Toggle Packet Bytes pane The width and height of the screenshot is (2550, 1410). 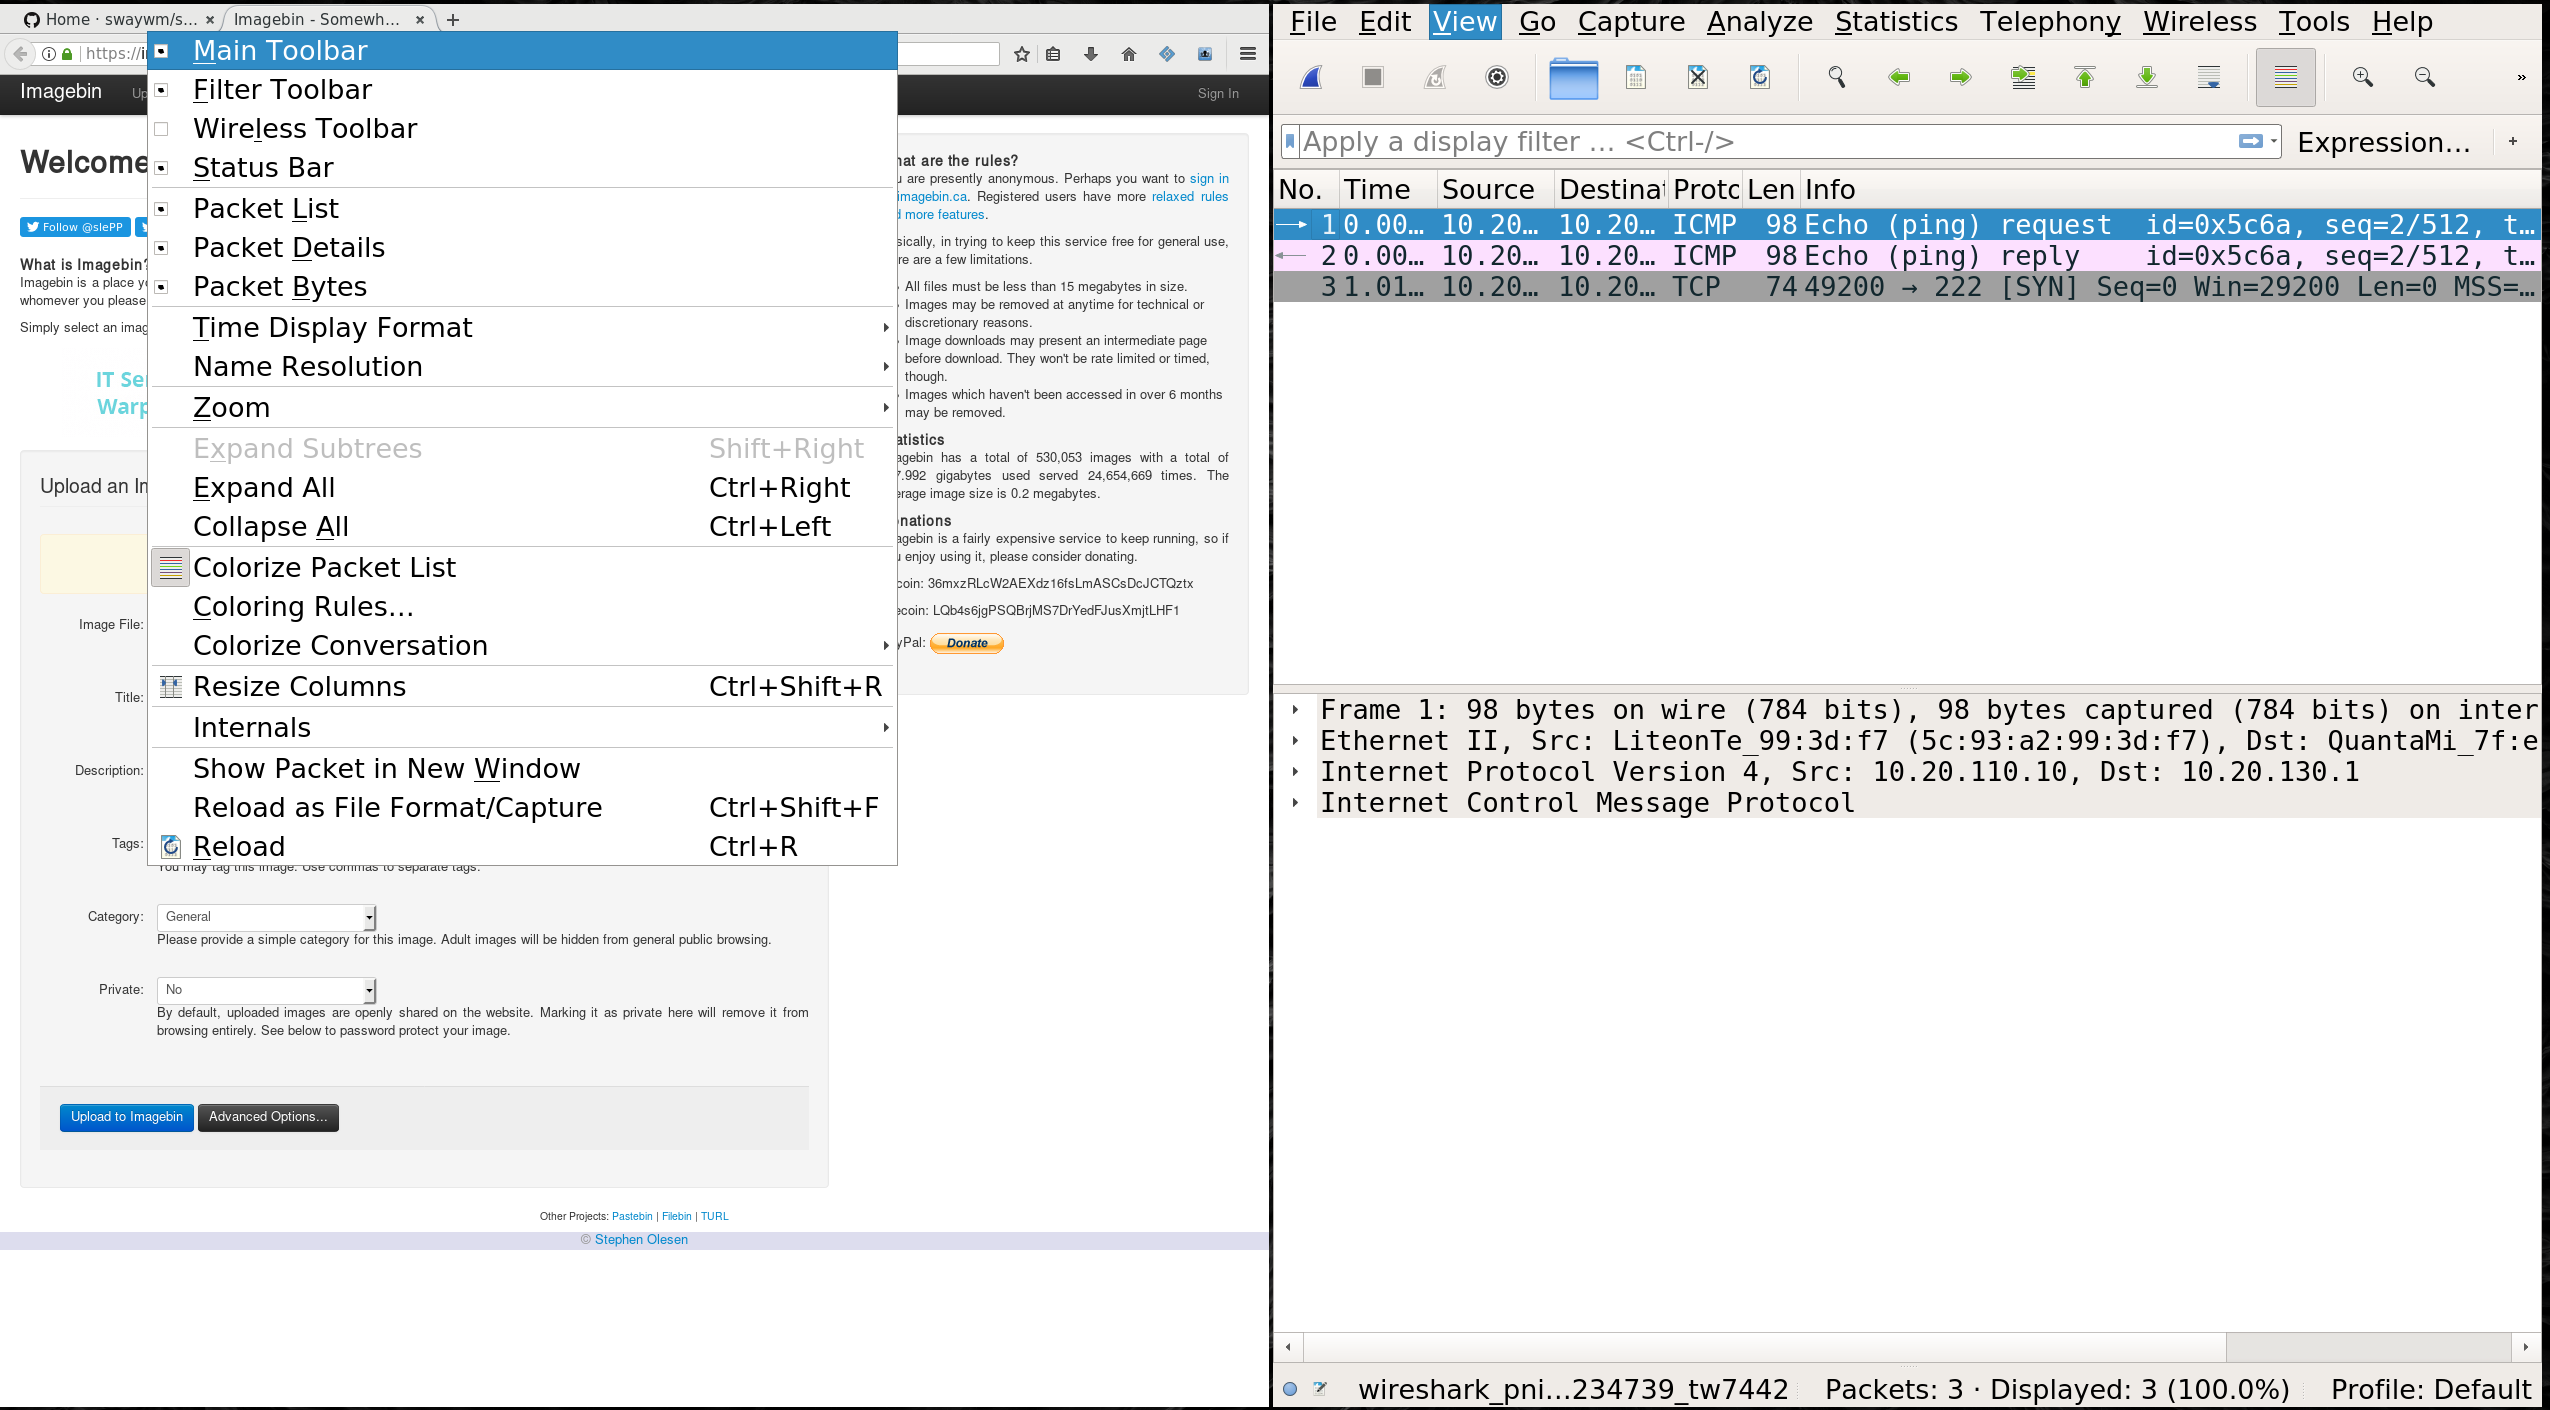pyautogui.click(x=522, y=286)
